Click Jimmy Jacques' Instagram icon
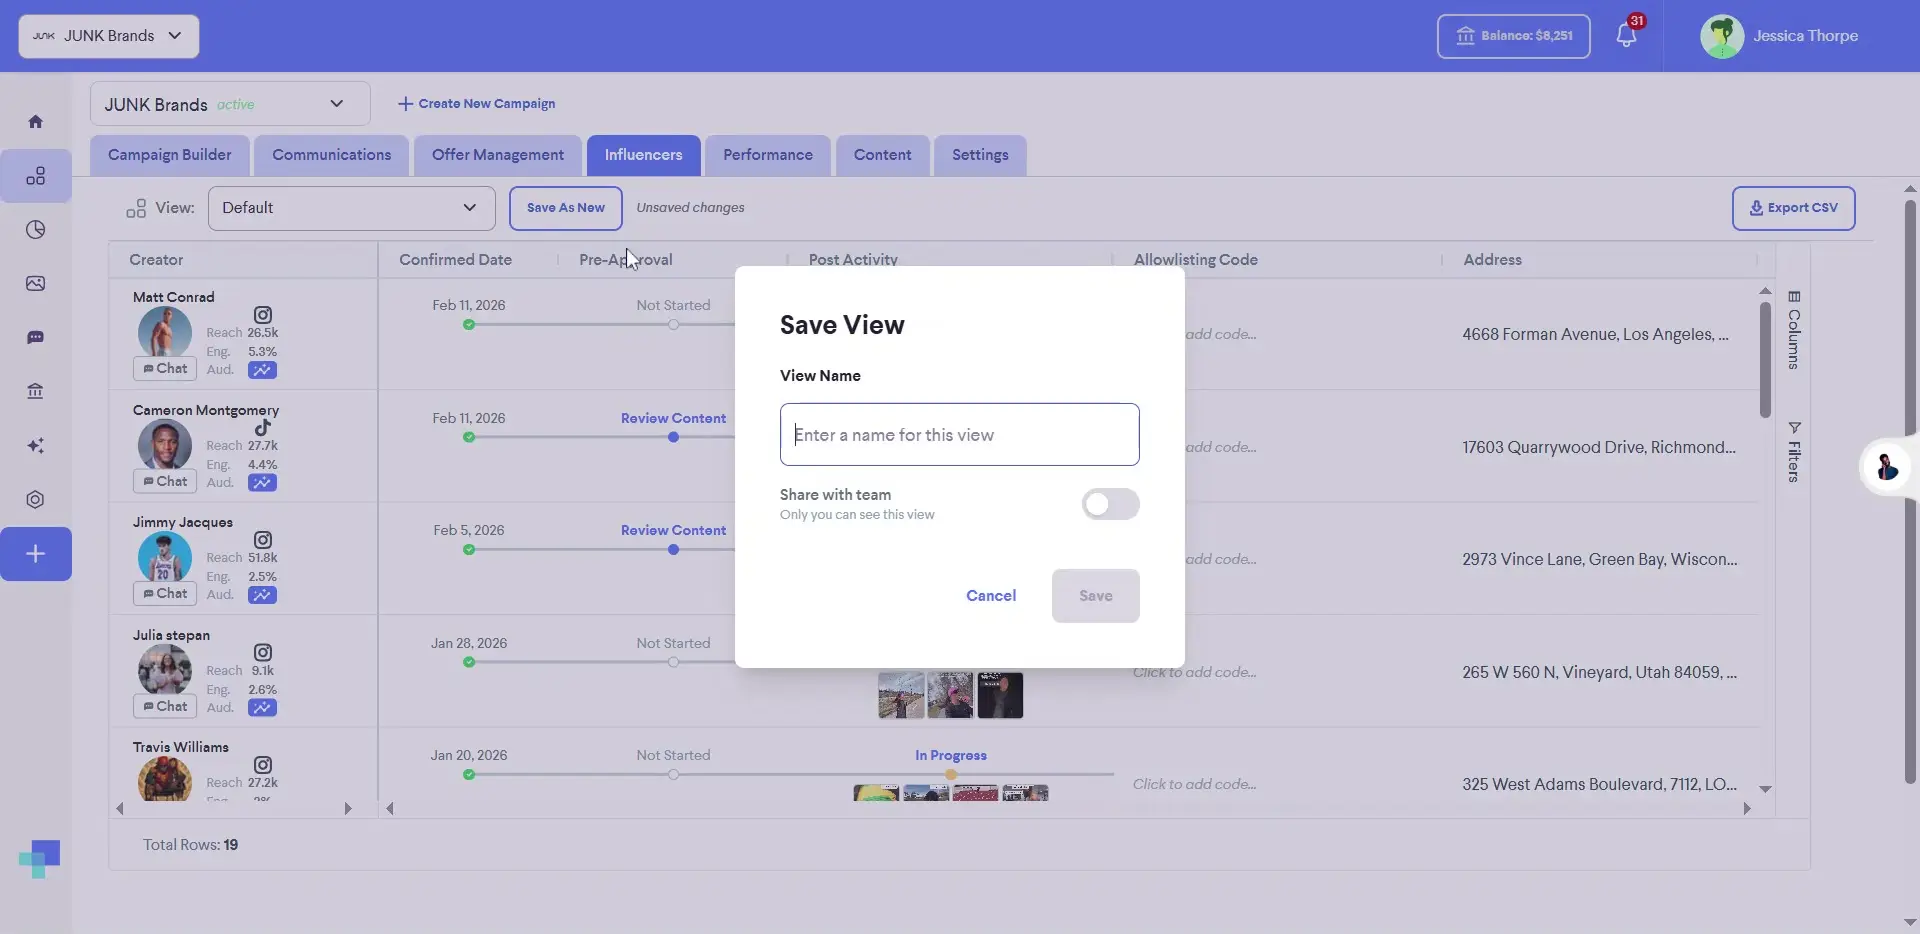This screenshot has width=1920, height=934. click(263, 540)
